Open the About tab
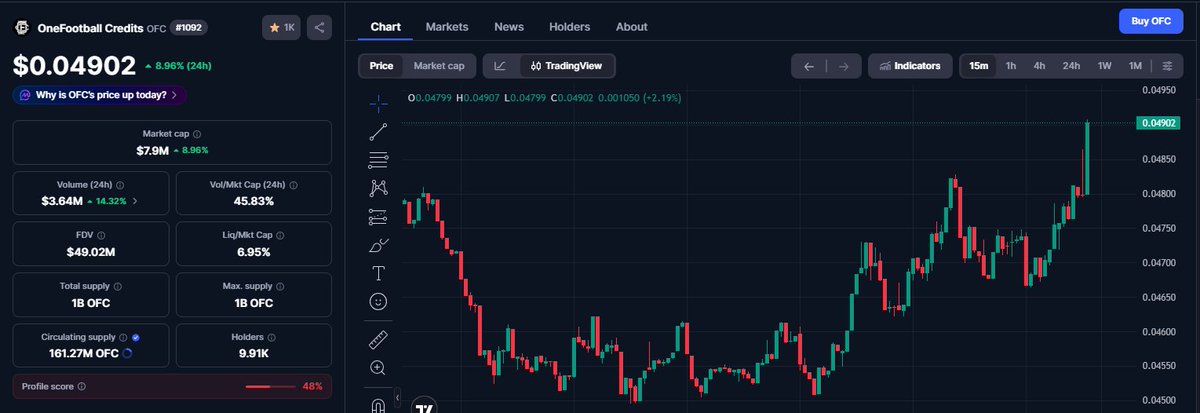 [x=631, y=27]
